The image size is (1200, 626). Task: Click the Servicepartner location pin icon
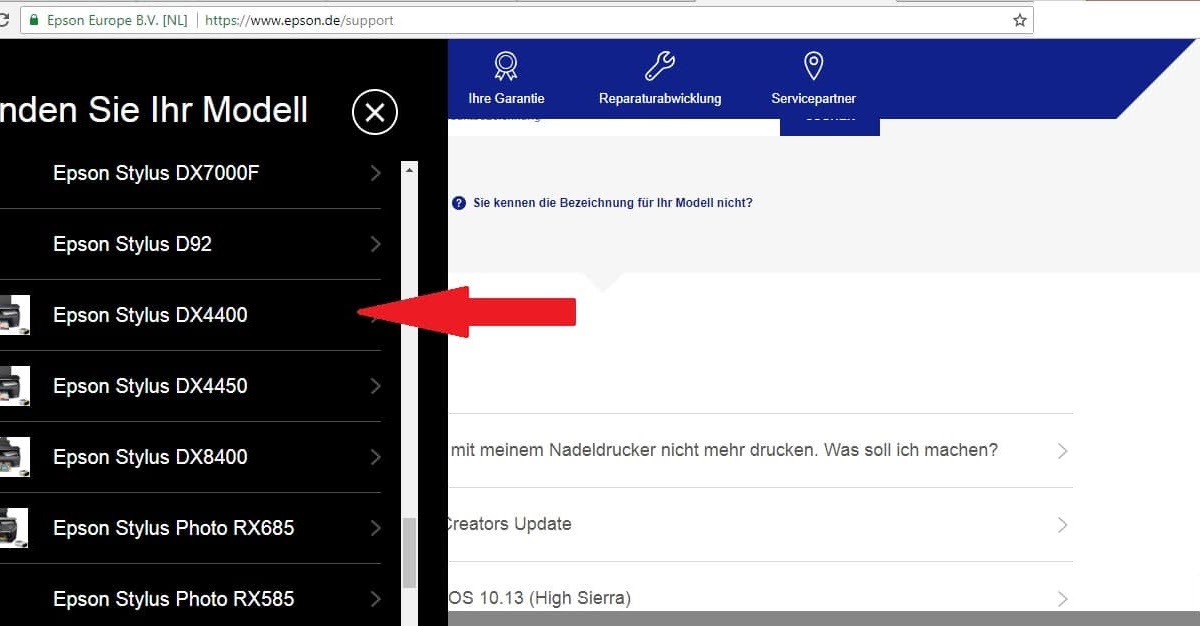pos(813,66)
